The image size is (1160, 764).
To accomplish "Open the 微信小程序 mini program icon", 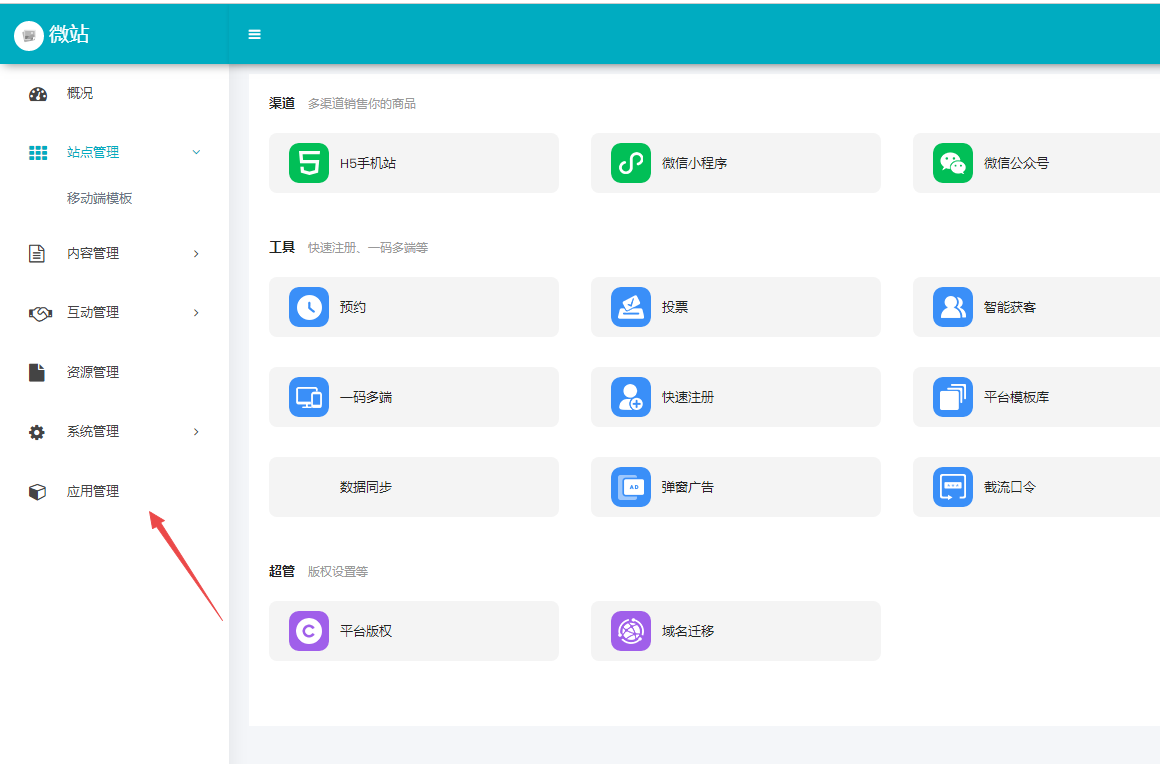I will [x=630, y=163].
